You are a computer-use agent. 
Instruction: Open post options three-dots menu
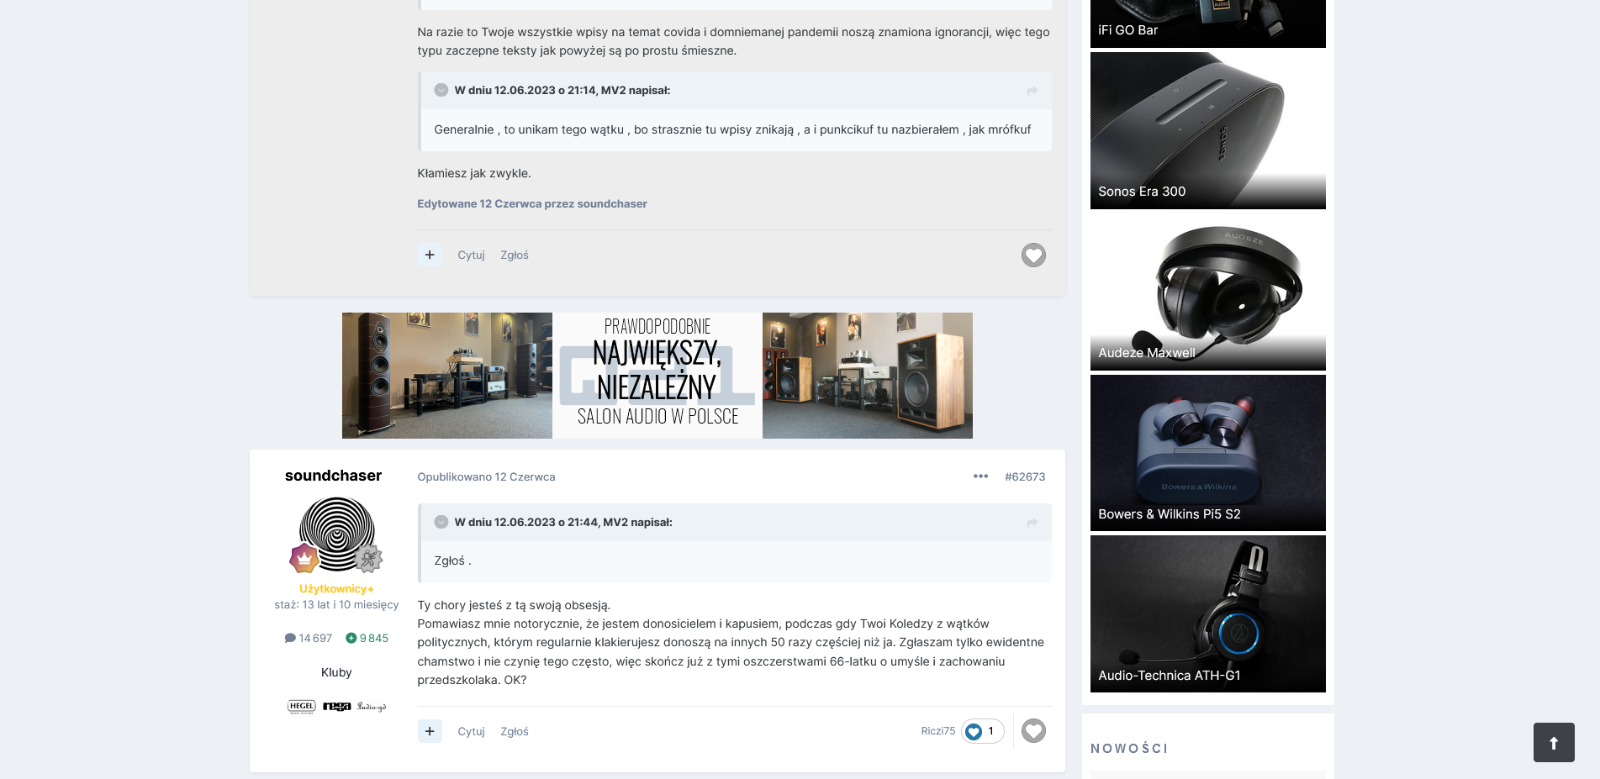981,476
